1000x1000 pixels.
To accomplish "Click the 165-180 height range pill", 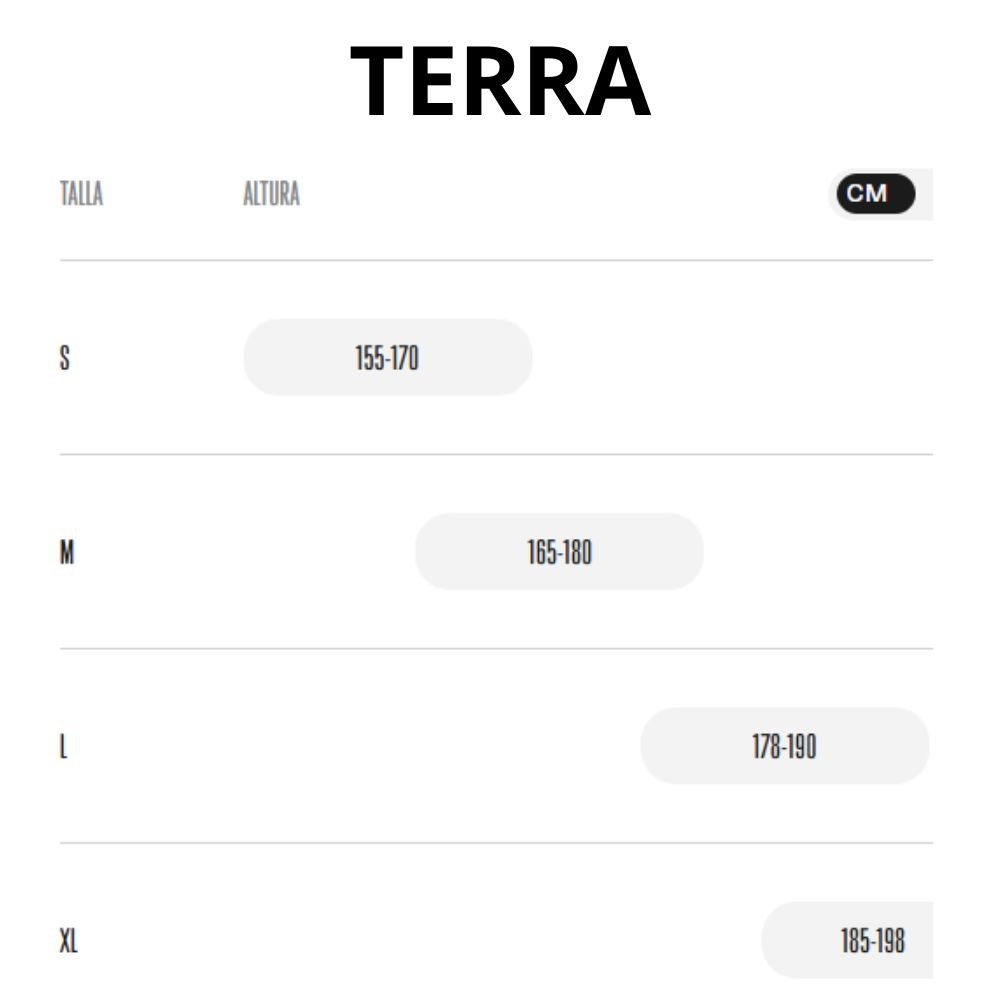I will (559, 552).
